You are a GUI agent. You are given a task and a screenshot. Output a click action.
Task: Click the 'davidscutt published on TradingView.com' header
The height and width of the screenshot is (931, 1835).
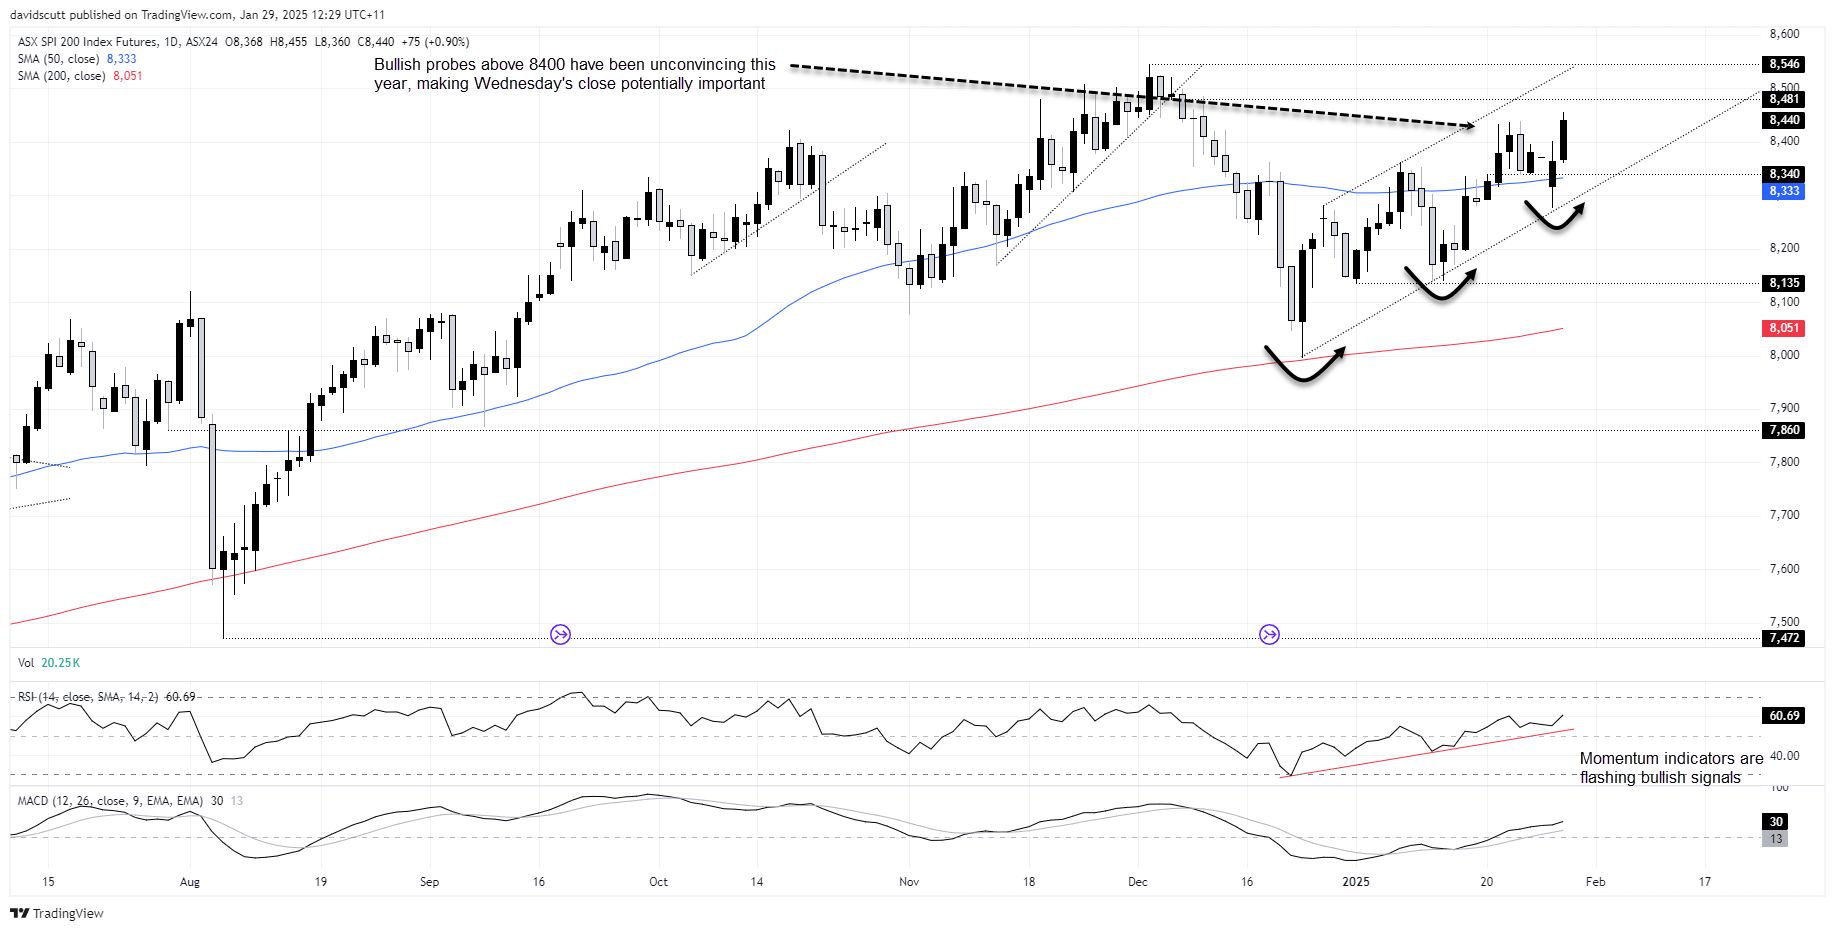pos(197,14)
